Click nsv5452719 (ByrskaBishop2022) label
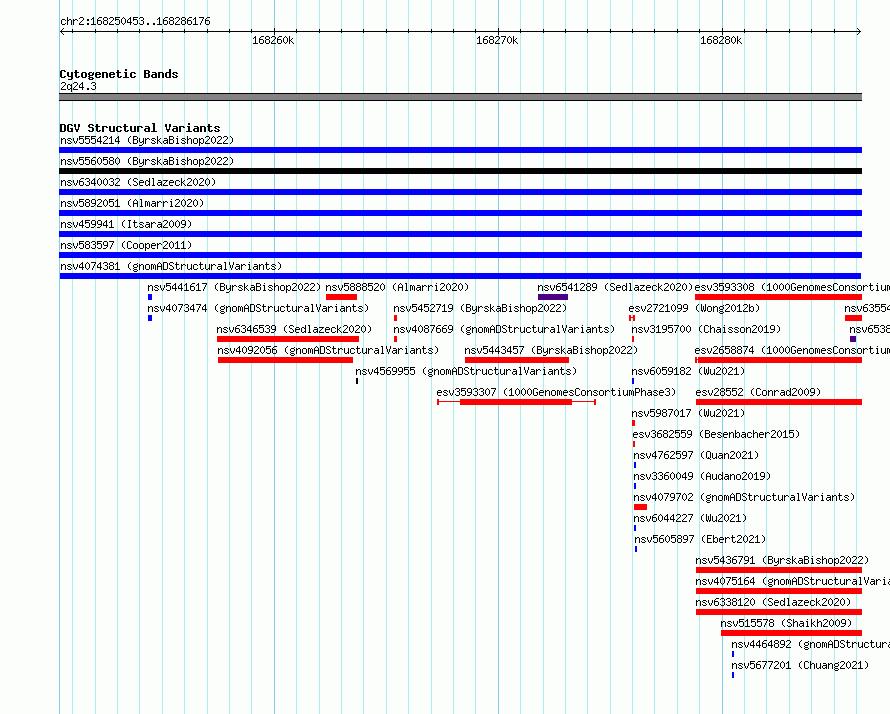The image size is (890, 714). click(480, 308)
